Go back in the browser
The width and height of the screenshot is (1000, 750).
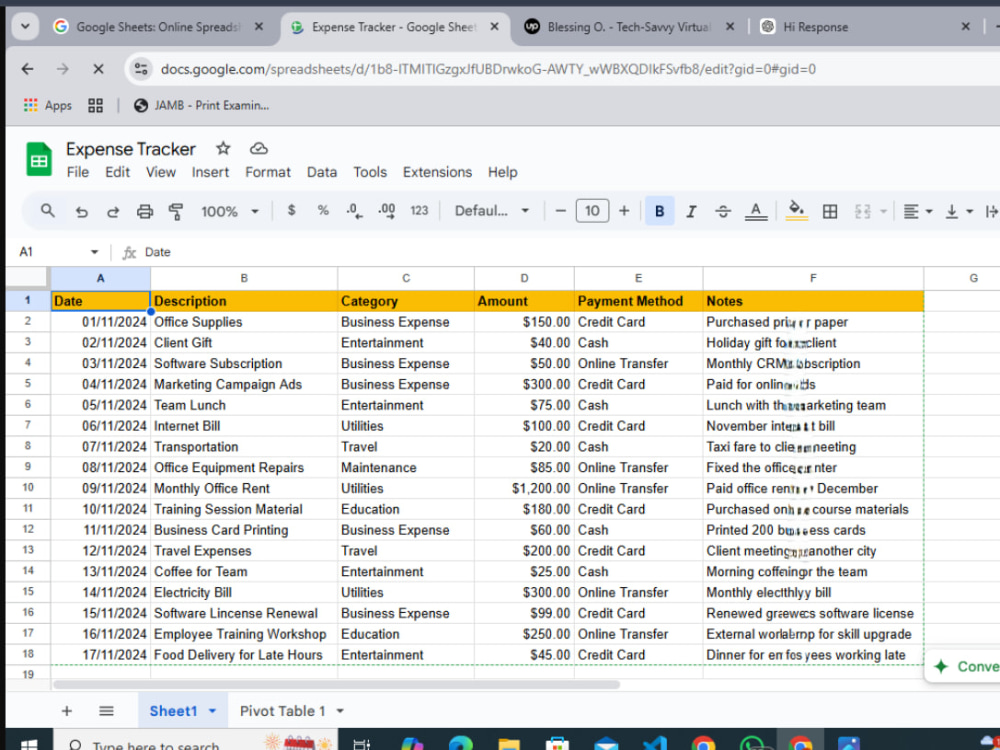point(27,69)
